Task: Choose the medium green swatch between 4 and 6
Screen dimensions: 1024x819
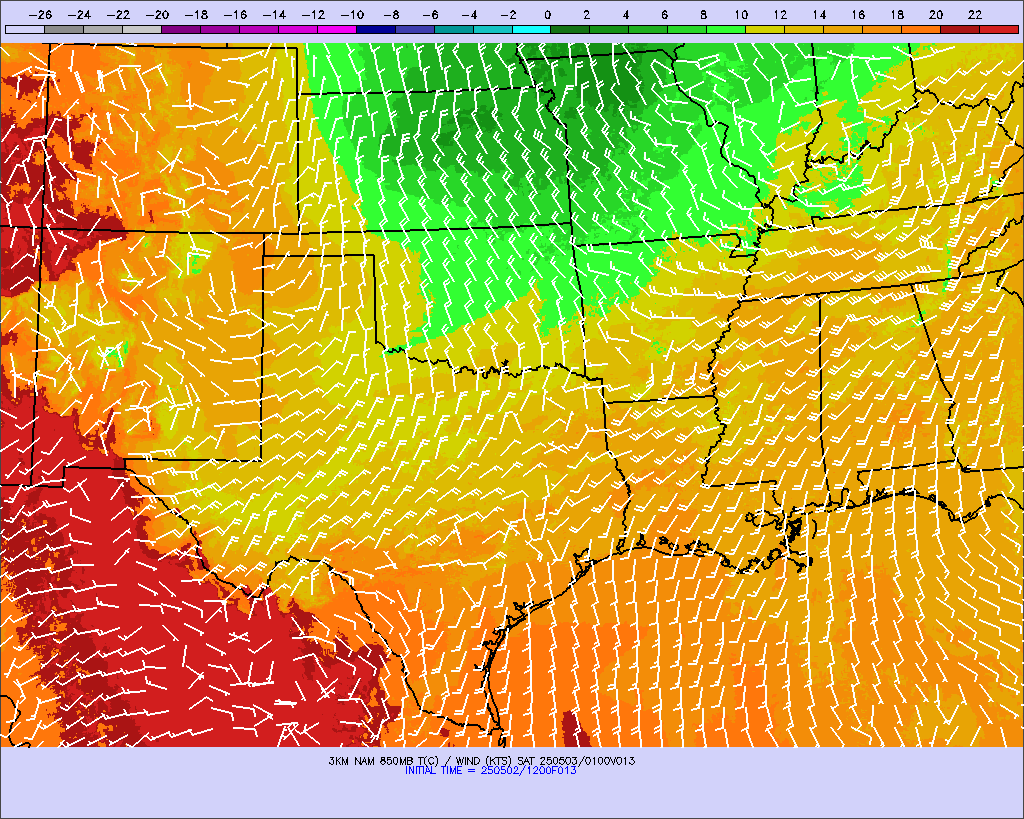Action: pos(648,29)
